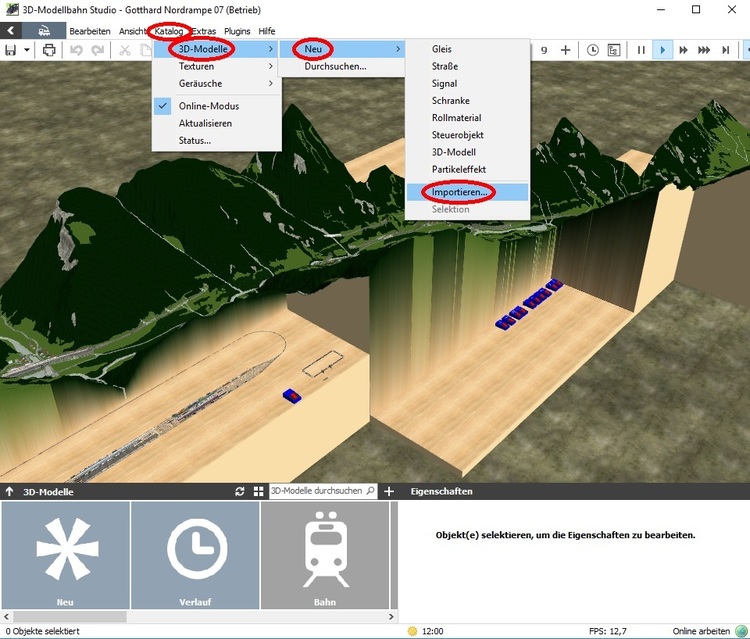Open the Katalog menu
Screen dimensions: 750x639
point(169,31)
